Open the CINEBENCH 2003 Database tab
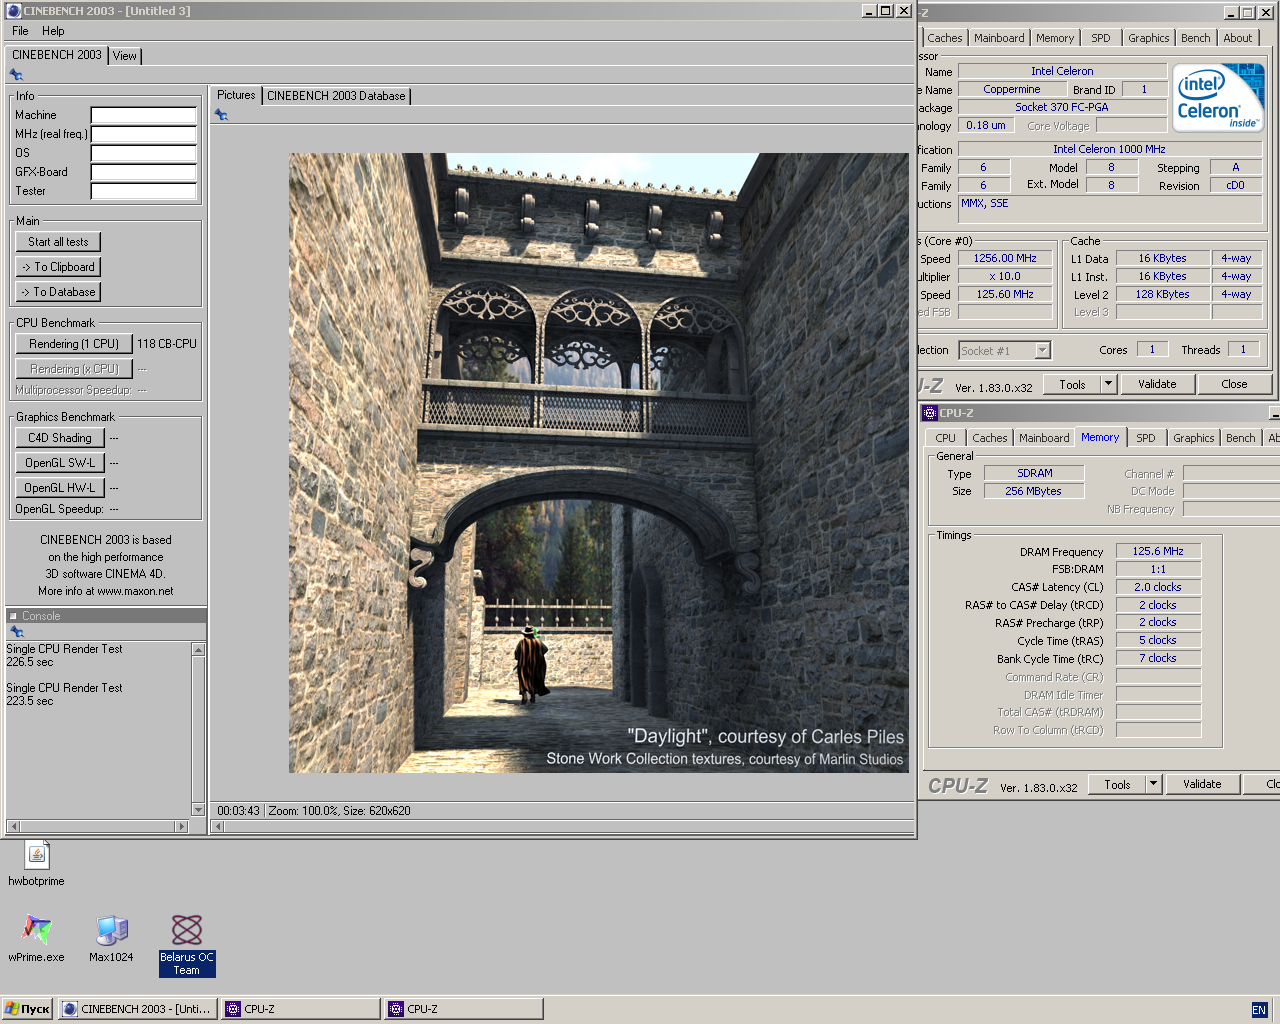Viewport: 1280px width, 1024px height. (336, 96)
